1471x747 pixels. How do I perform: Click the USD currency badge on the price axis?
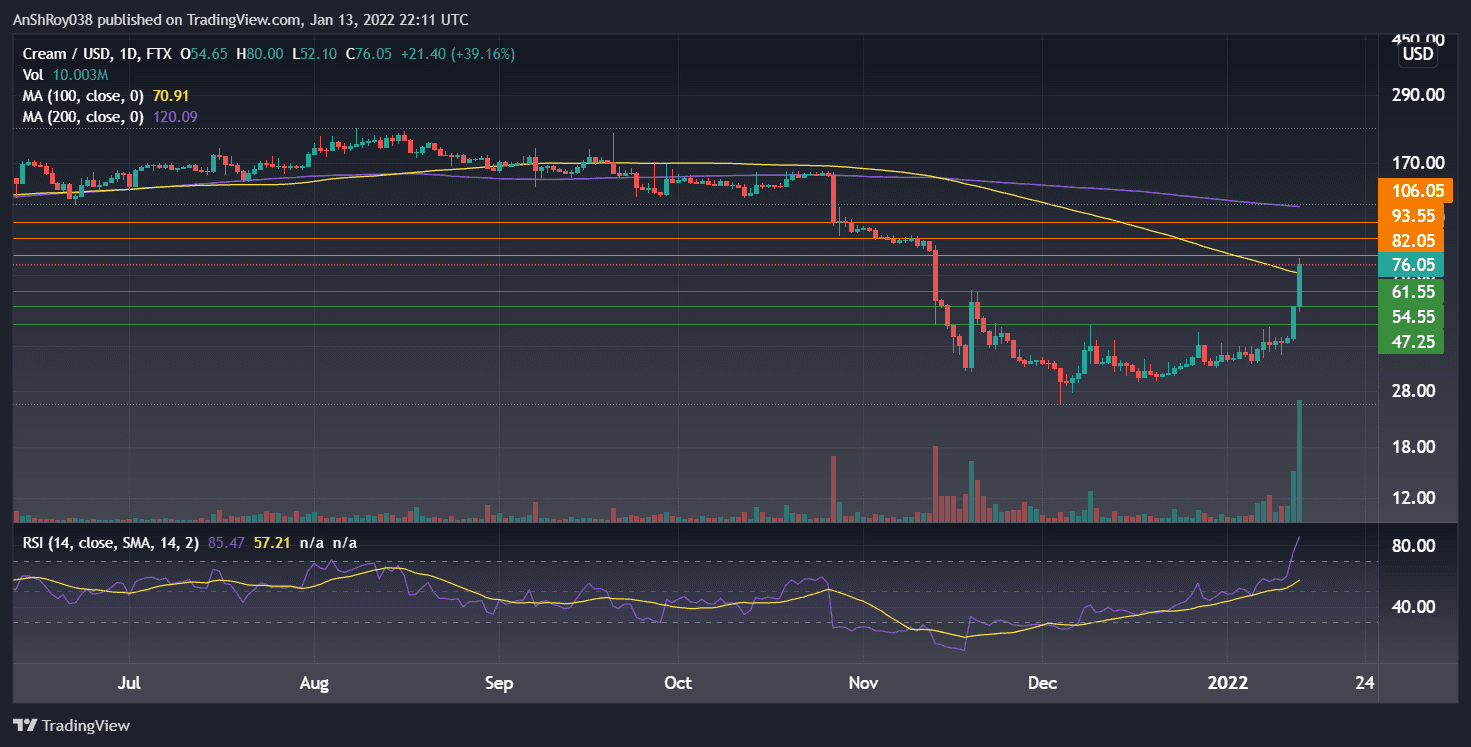click(1417, 55)
